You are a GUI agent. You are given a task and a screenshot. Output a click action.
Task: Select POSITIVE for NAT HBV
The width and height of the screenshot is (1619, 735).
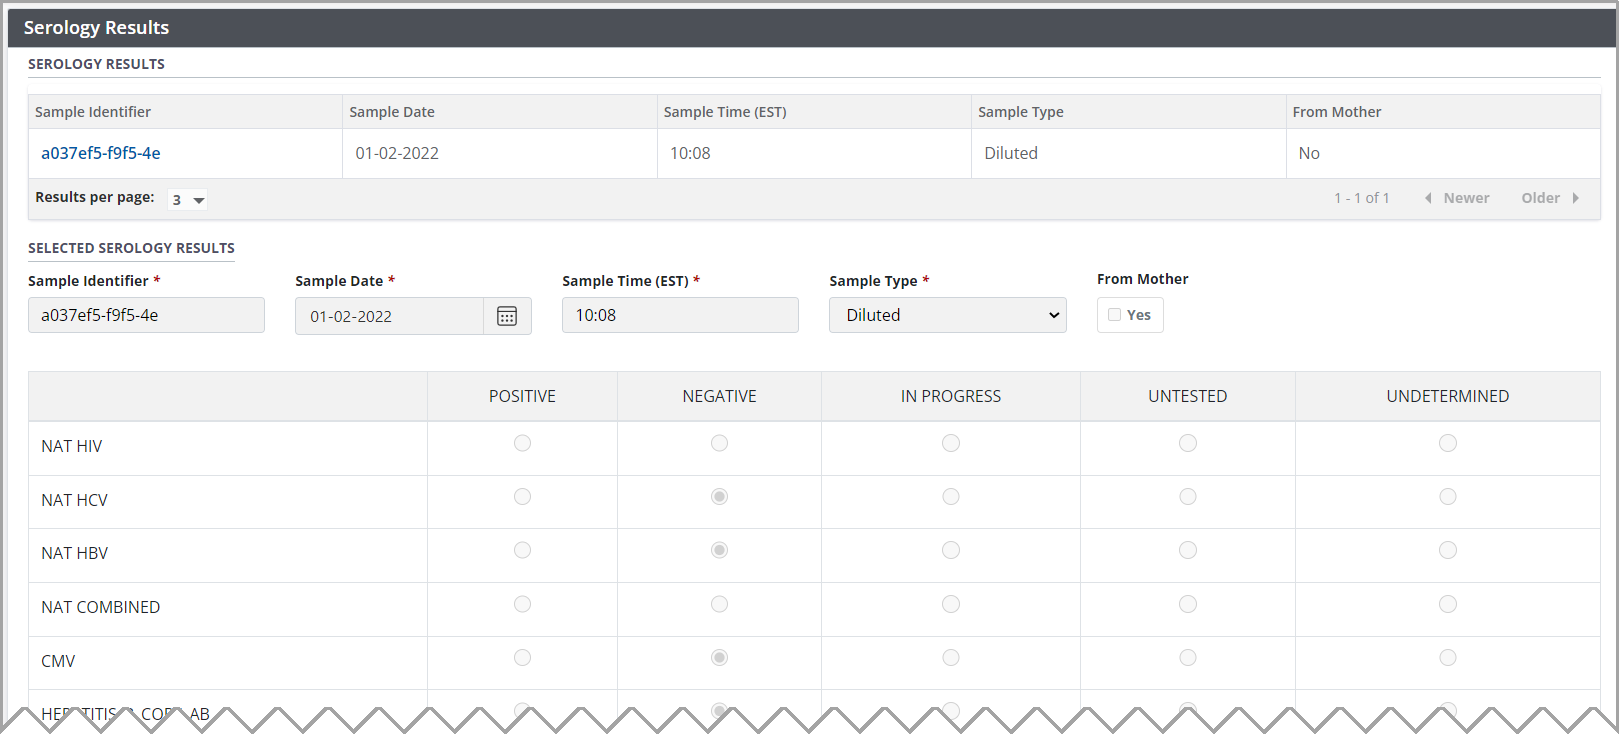[522, 550]
